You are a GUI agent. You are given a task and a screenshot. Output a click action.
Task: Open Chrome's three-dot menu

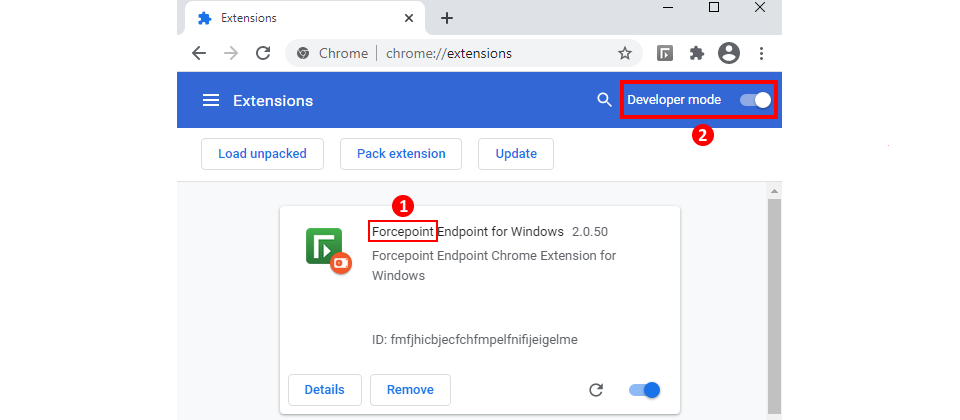point(761,53)
